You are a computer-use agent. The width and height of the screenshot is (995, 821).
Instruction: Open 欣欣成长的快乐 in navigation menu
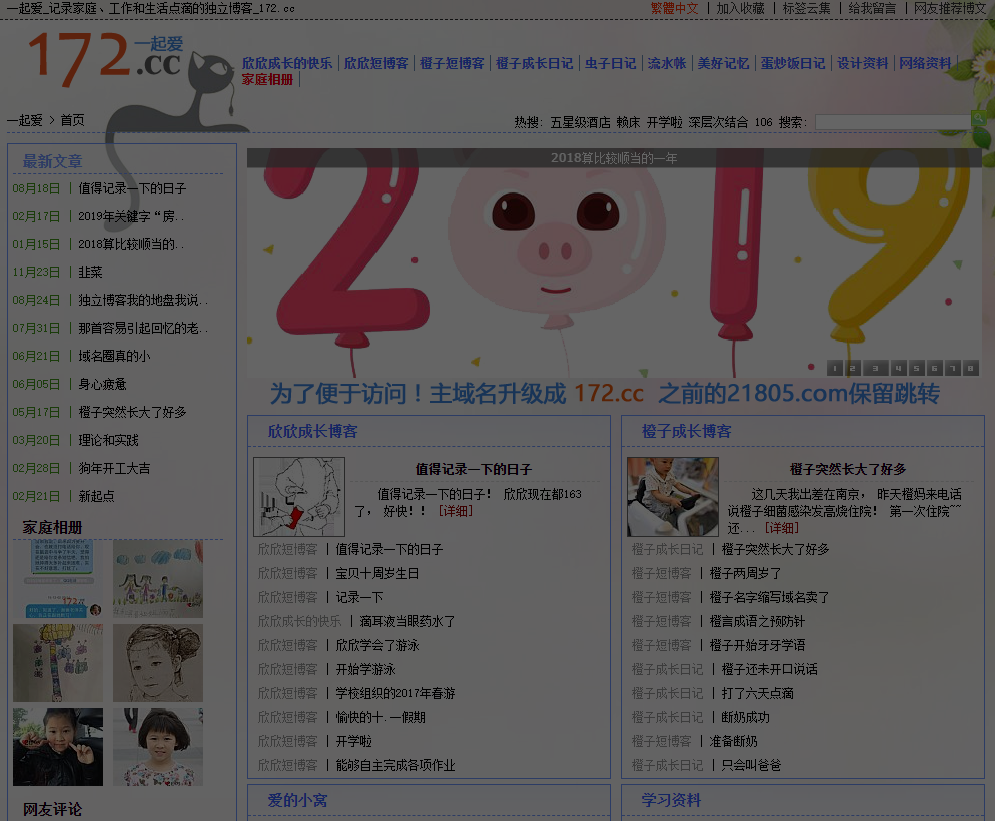tap(287, 63)
